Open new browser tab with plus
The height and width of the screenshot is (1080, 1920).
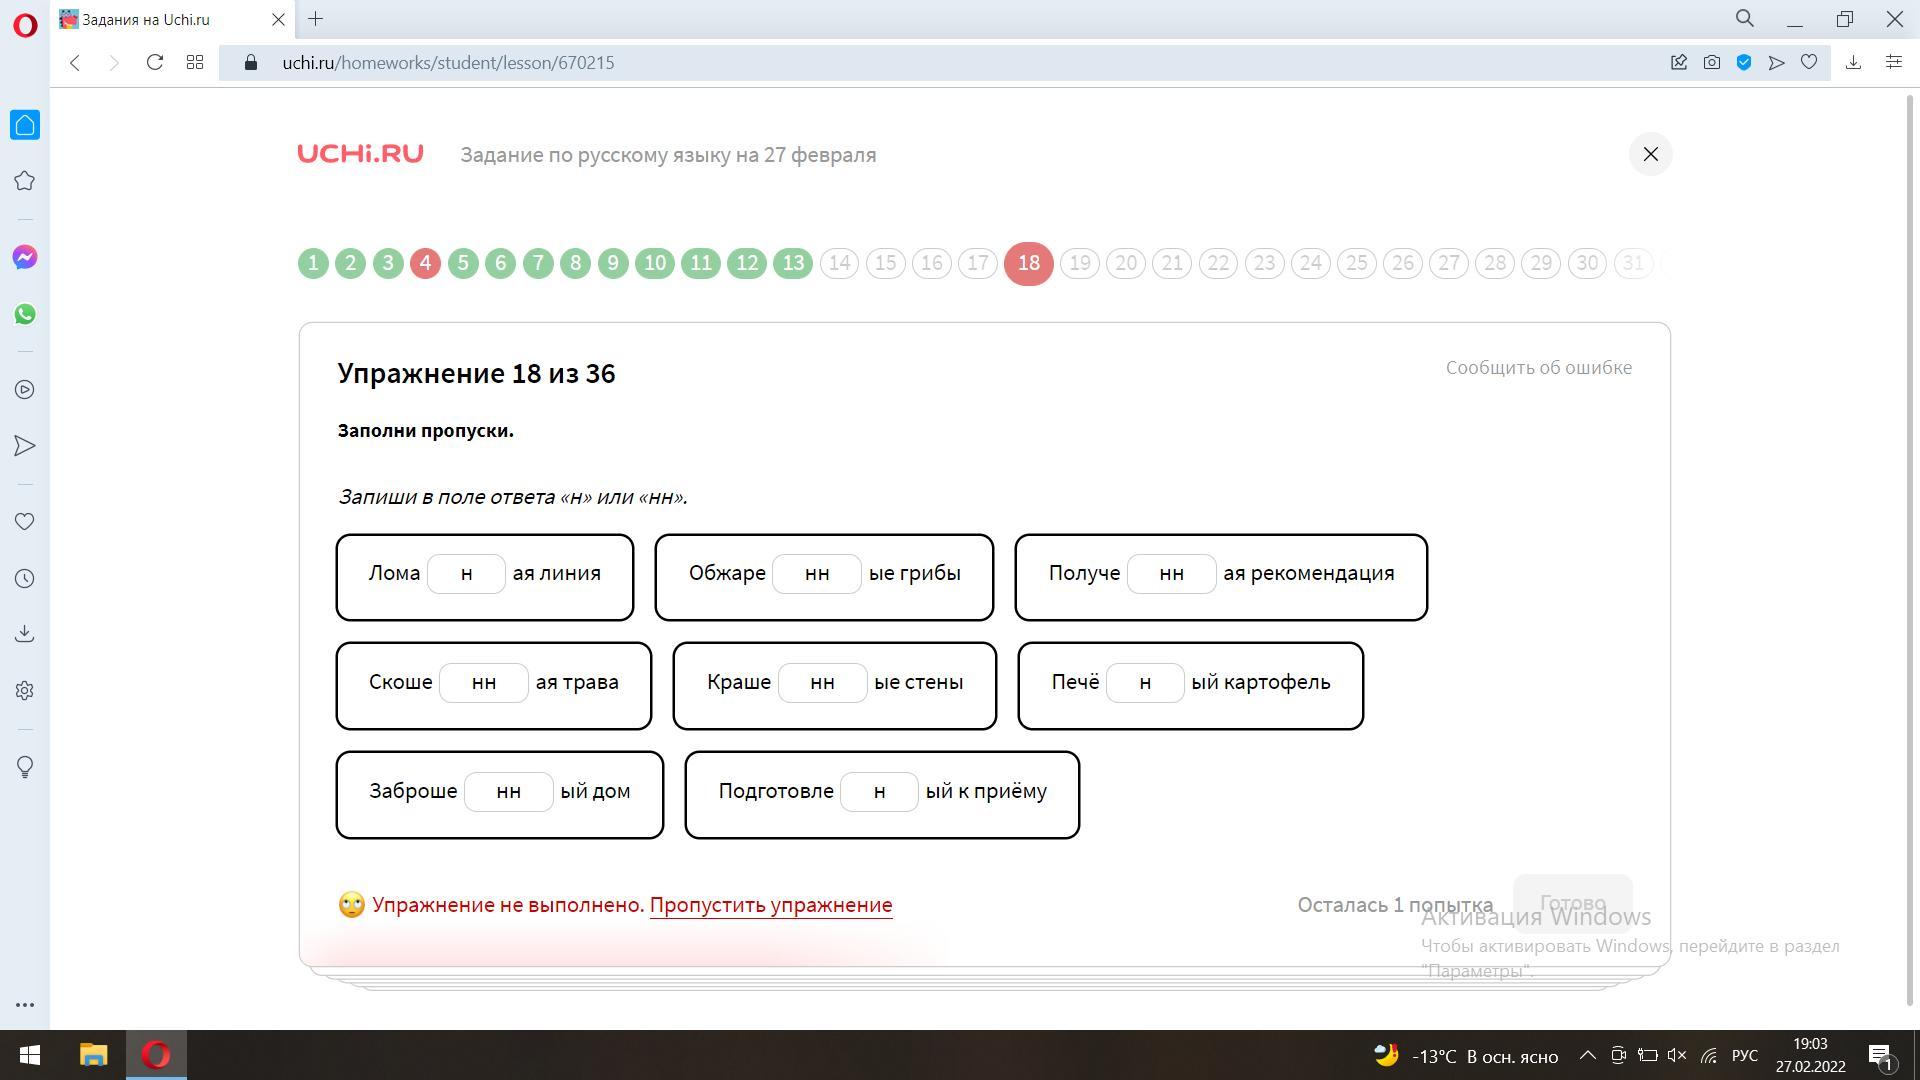click(315, 19)
